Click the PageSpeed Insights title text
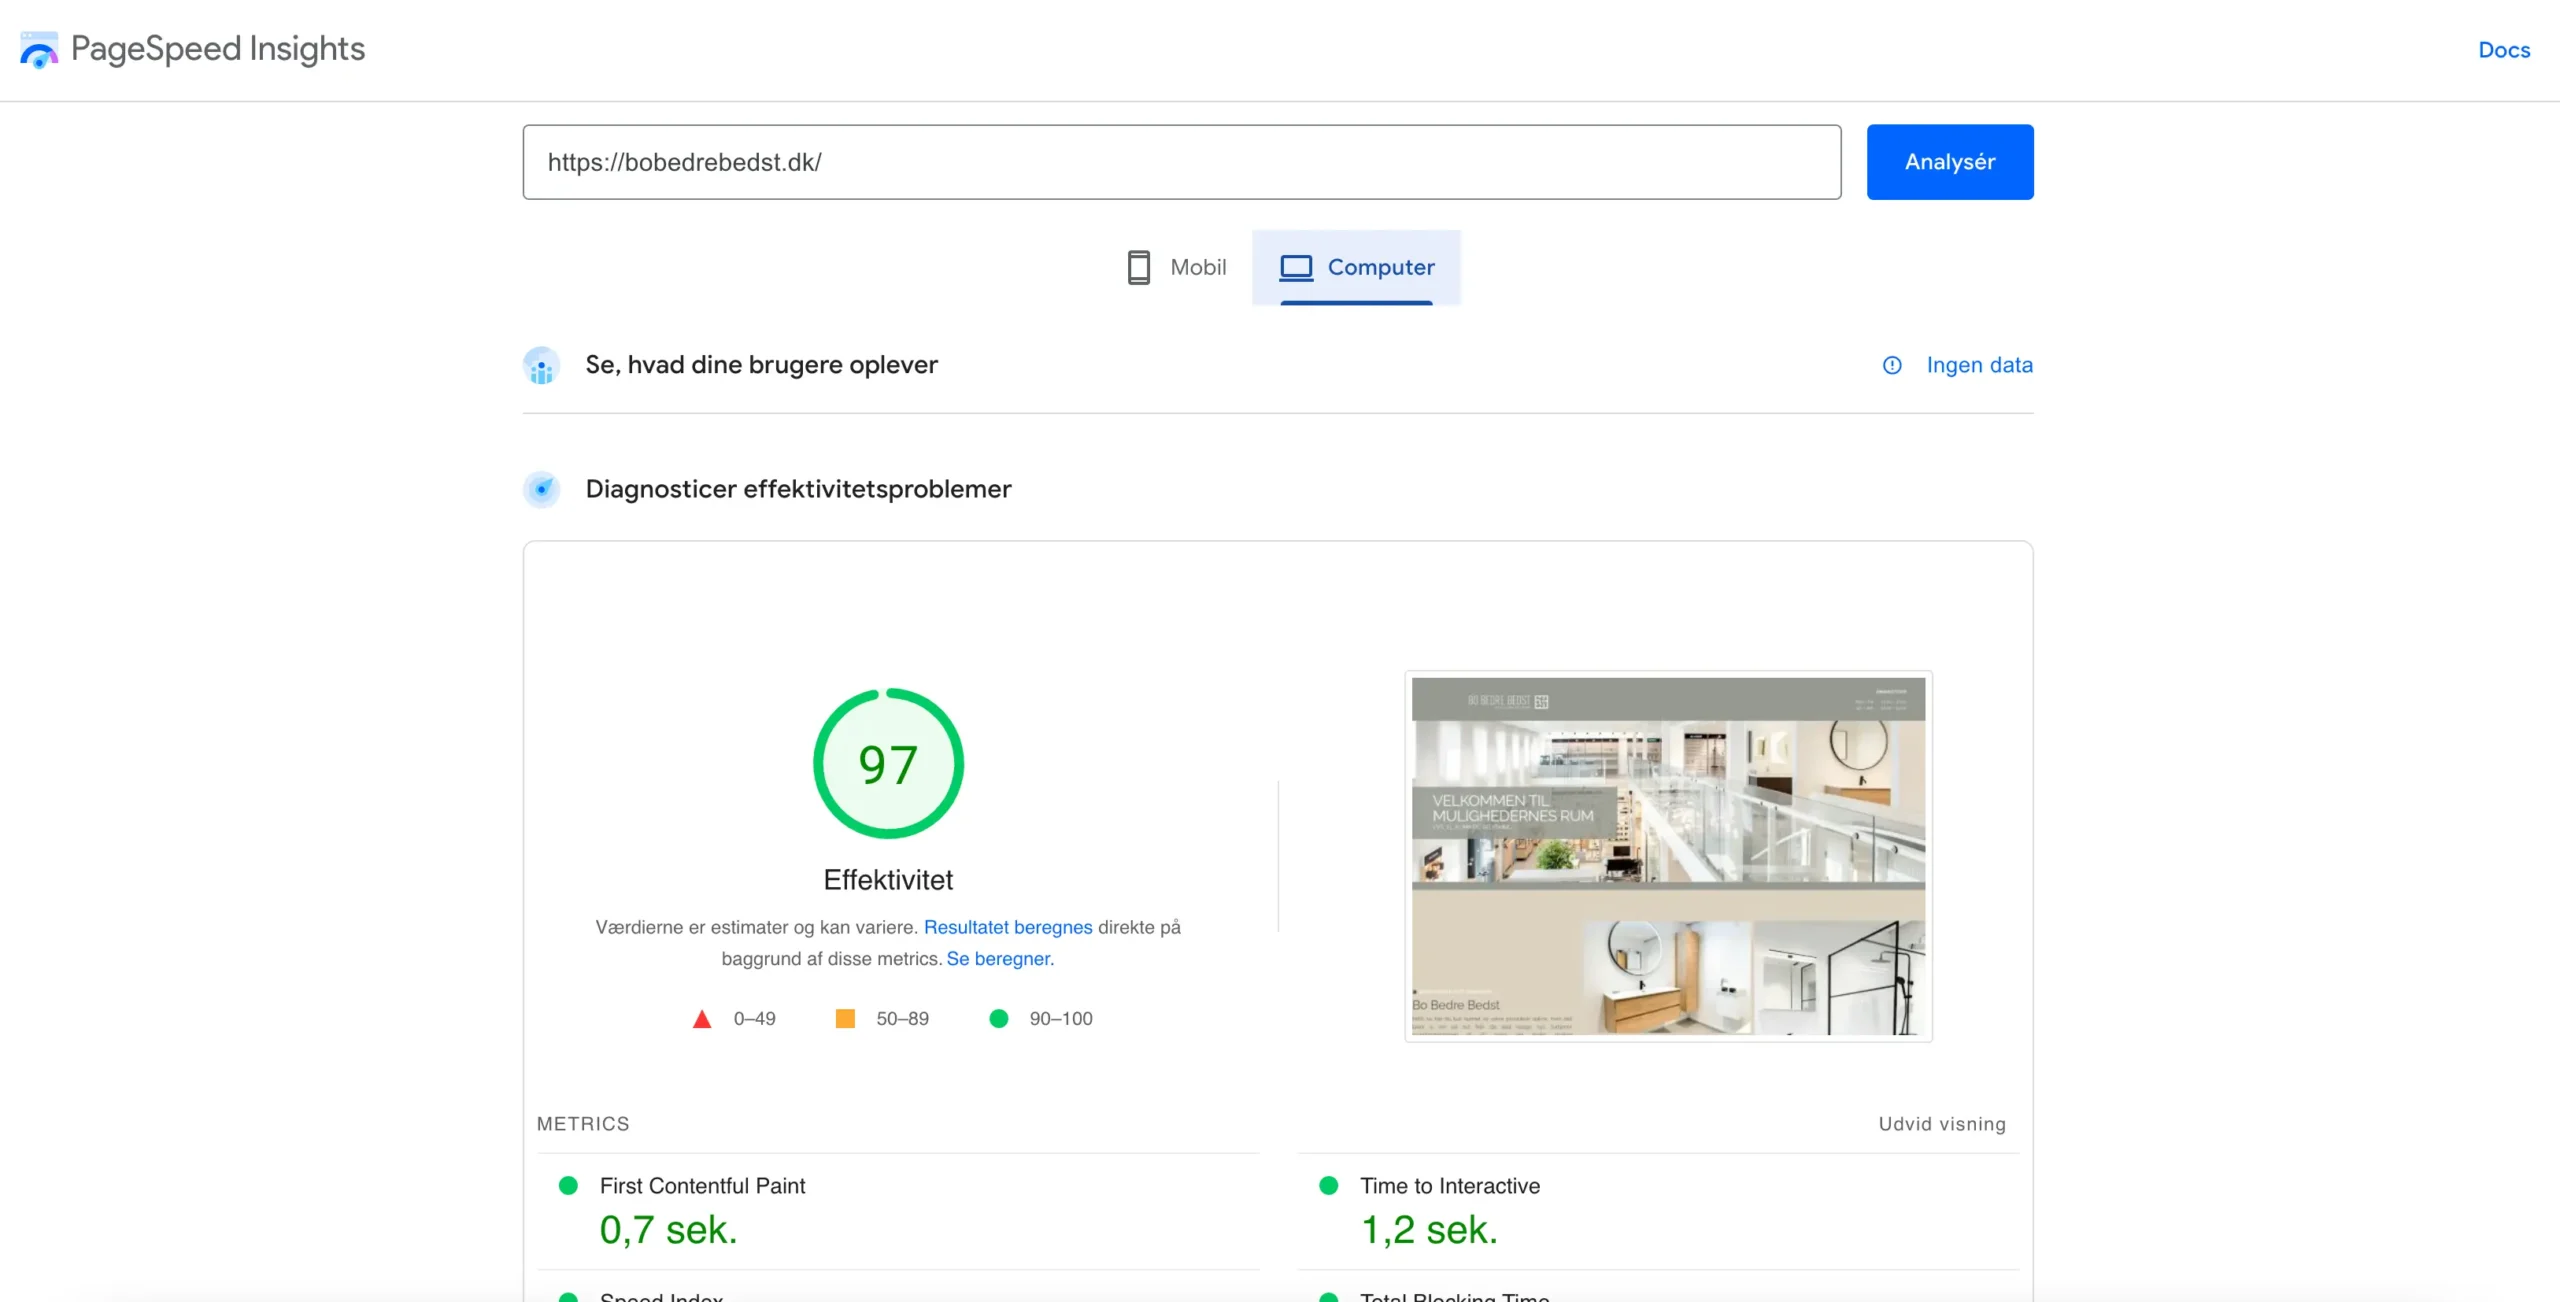This screenshot has width=2560, height=1302. click(218, 49)
